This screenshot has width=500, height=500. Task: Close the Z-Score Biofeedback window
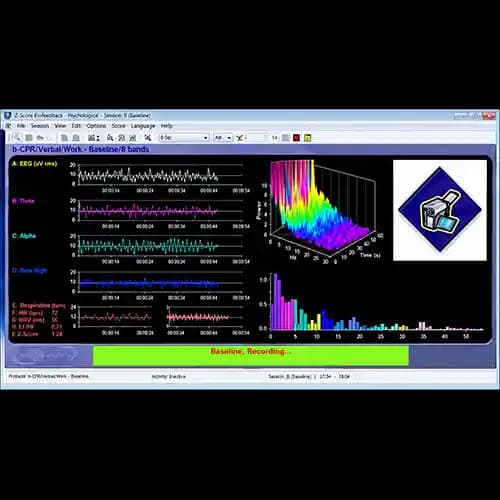click(489, 116)
